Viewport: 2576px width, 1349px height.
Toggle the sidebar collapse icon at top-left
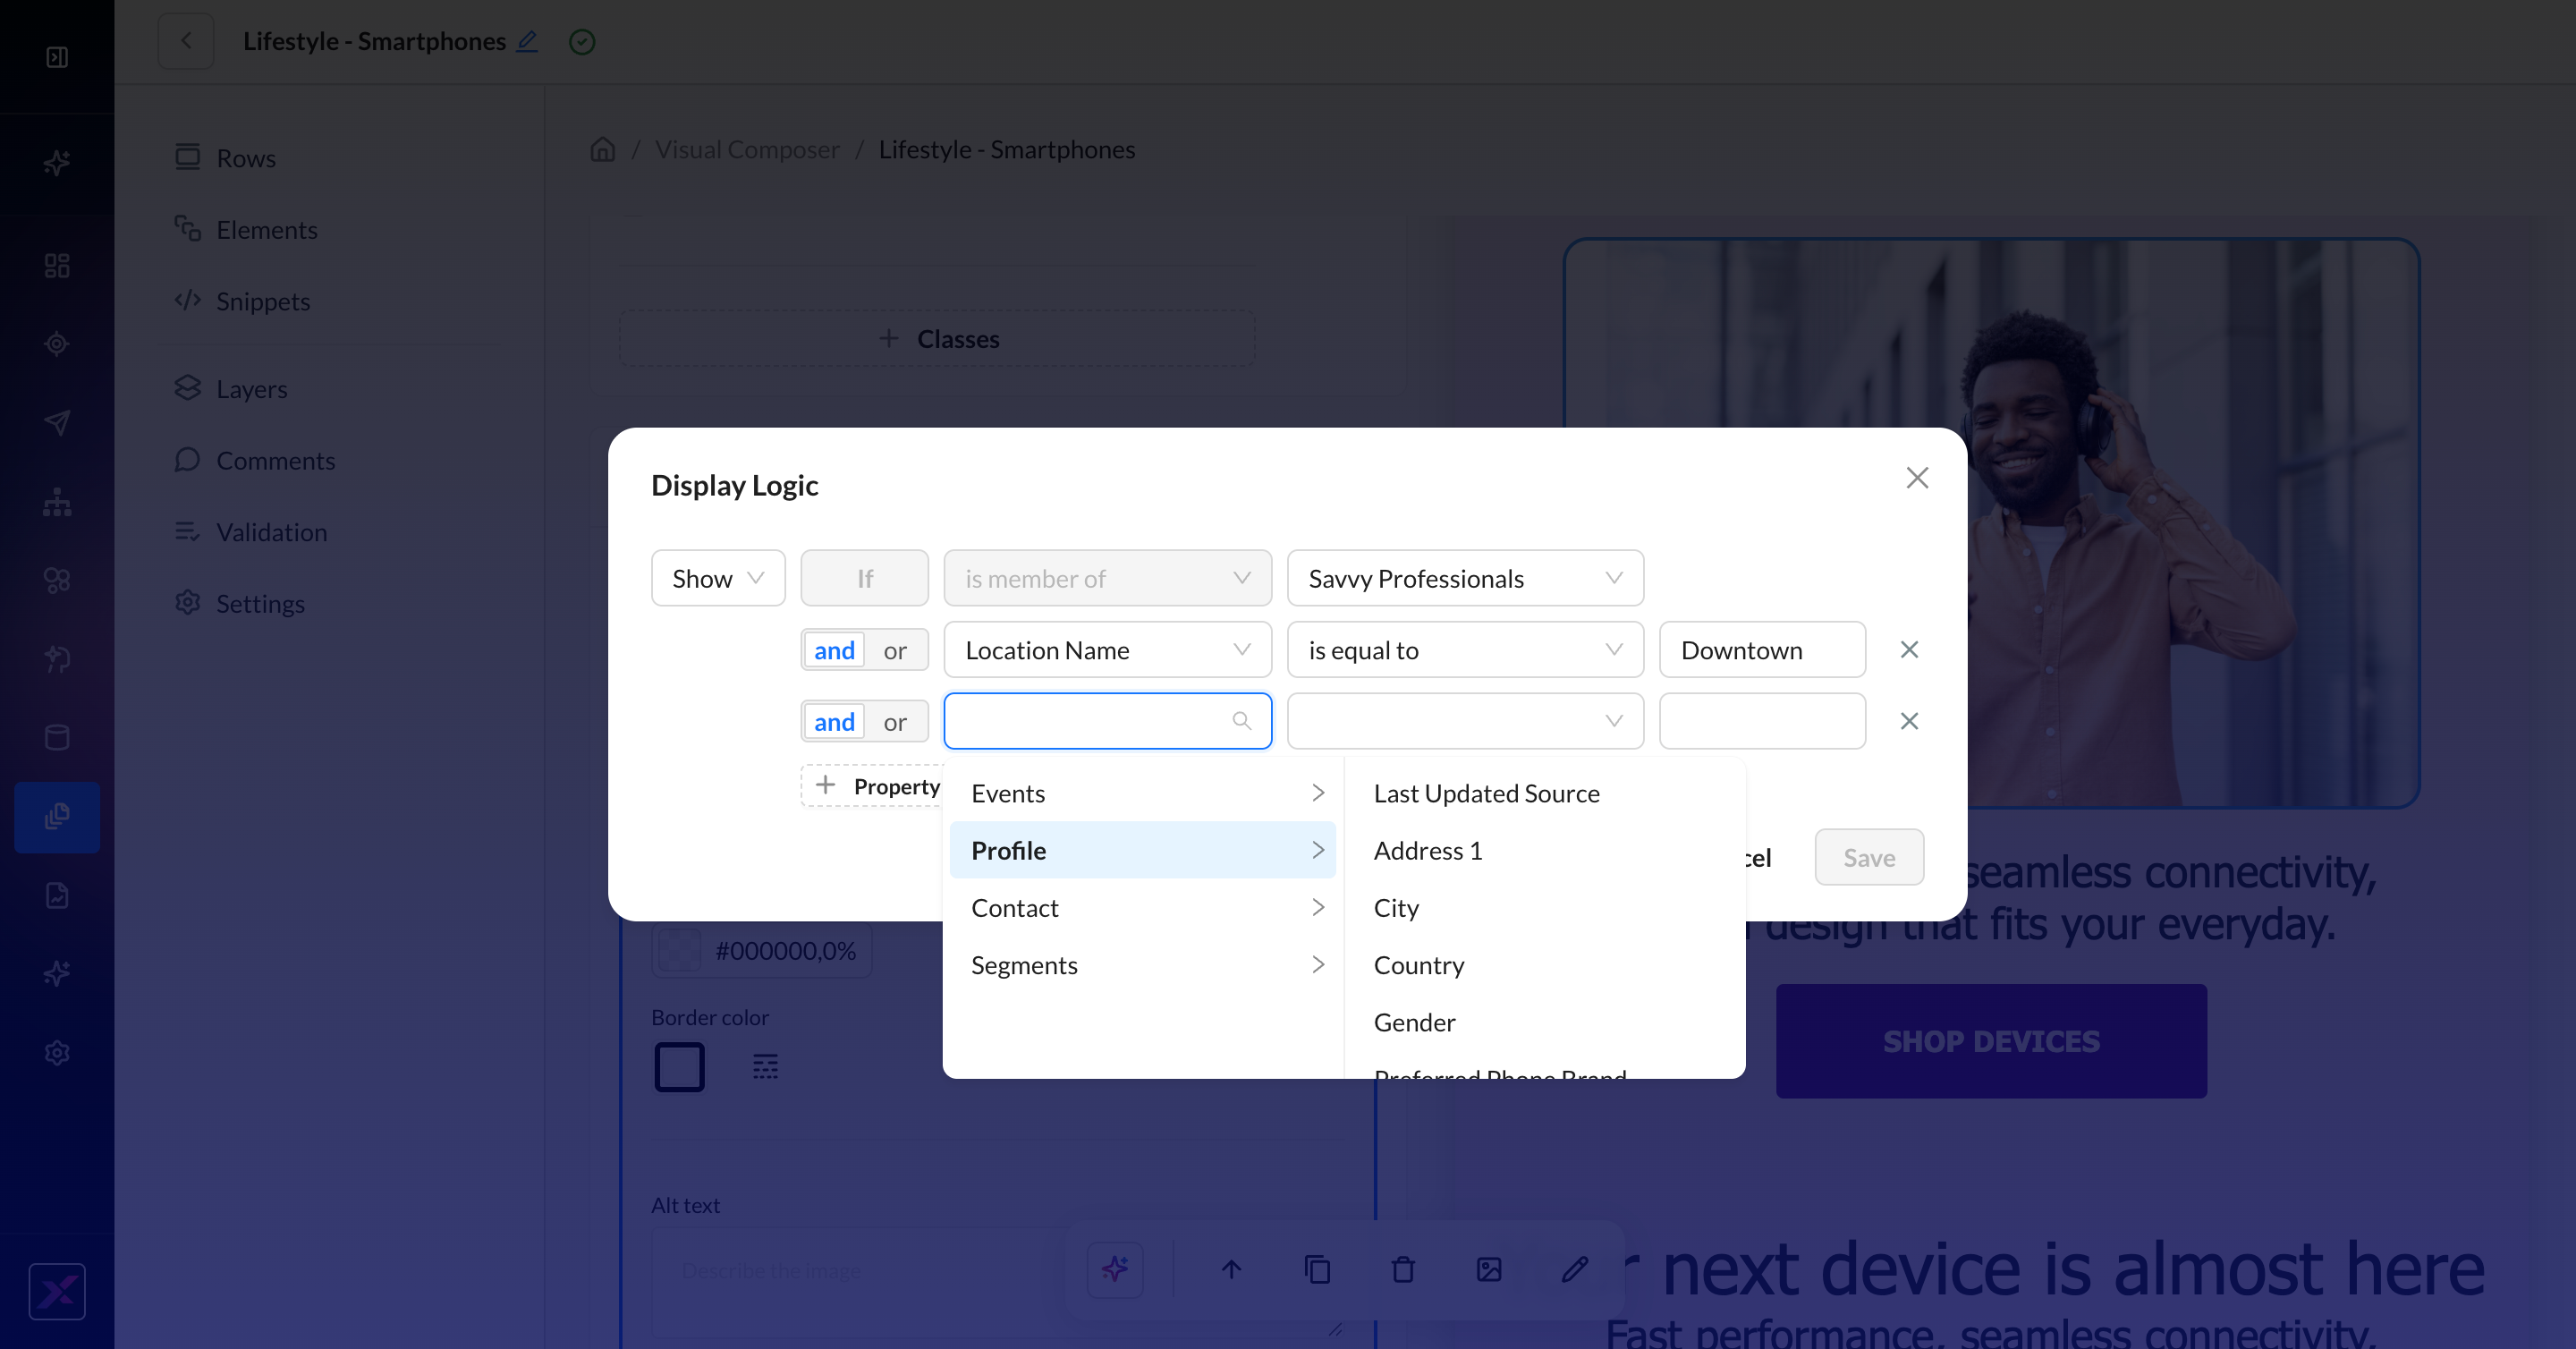pyautogui.click(x=57, y=57)
